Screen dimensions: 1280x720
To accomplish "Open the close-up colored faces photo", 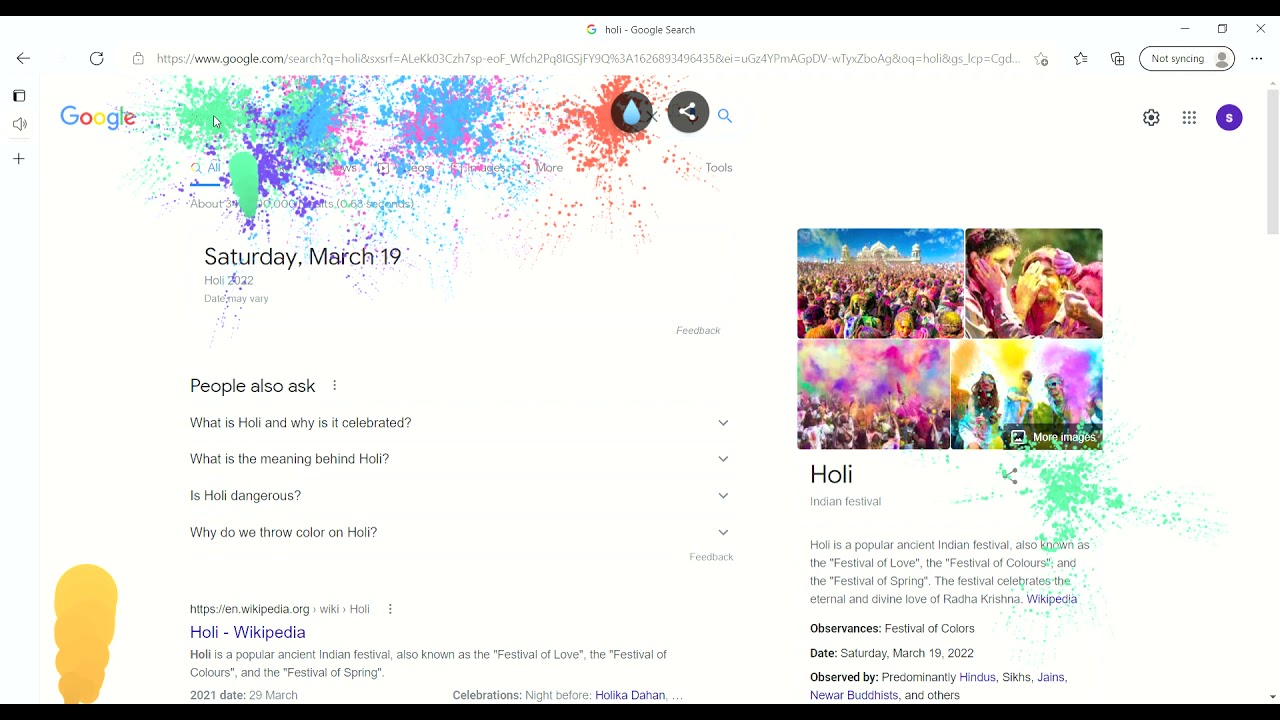I will click(x=1034, y=283).
